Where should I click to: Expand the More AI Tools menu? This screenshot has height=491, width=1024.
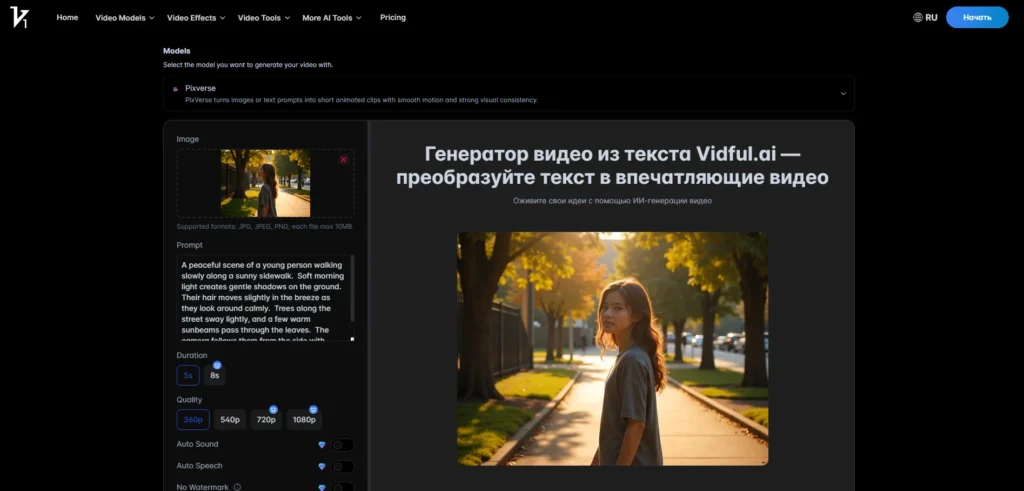pyautogui.click(x=332, y=18)
